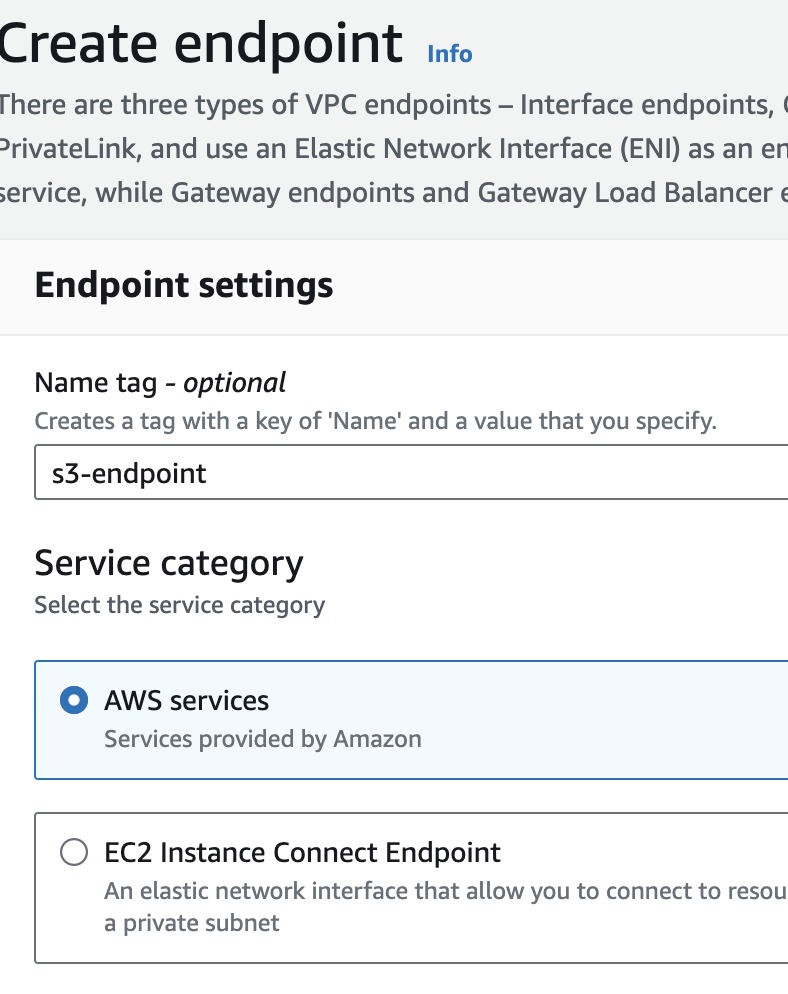The image size is (788, 994).
Task: Click the 'Service category' heading
Action: click(x=168, y=563)
